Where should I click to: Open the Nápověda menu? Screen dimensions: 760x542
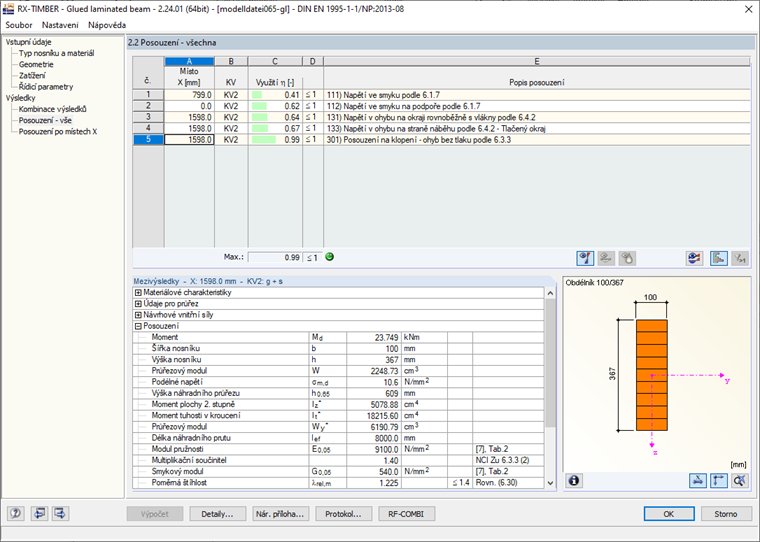[x=107, y=25]
